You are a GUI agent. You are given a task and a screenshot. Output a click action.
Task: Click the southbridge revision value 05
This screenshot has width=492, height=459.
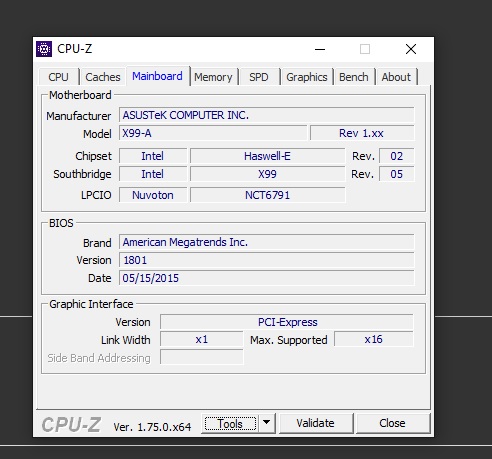pyautogui.click(x=397, y=174)
